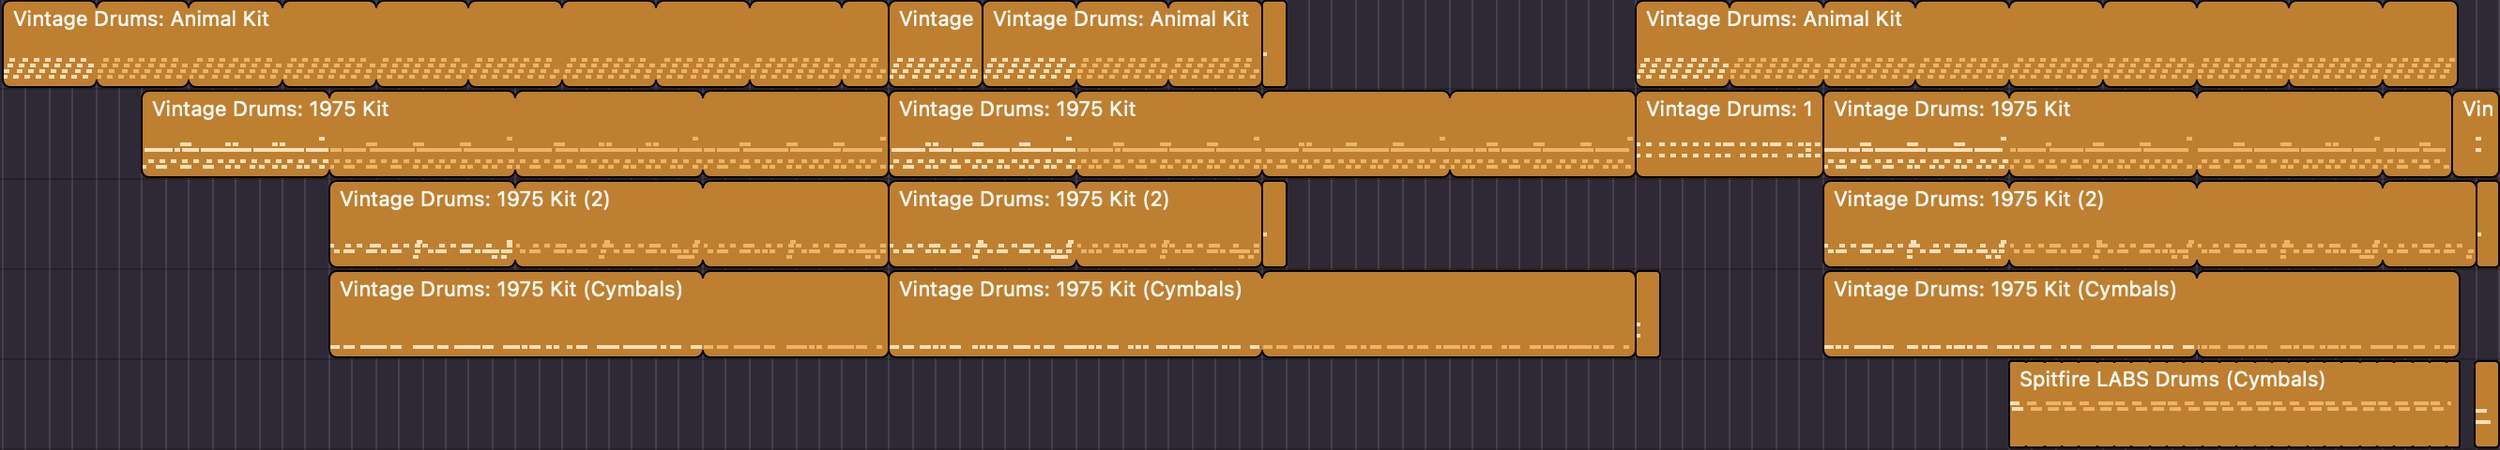Screen dimensions: 2500x450
Task: Click the tiny unnamed region after the middle Animal Kit
Action: 1274,44
